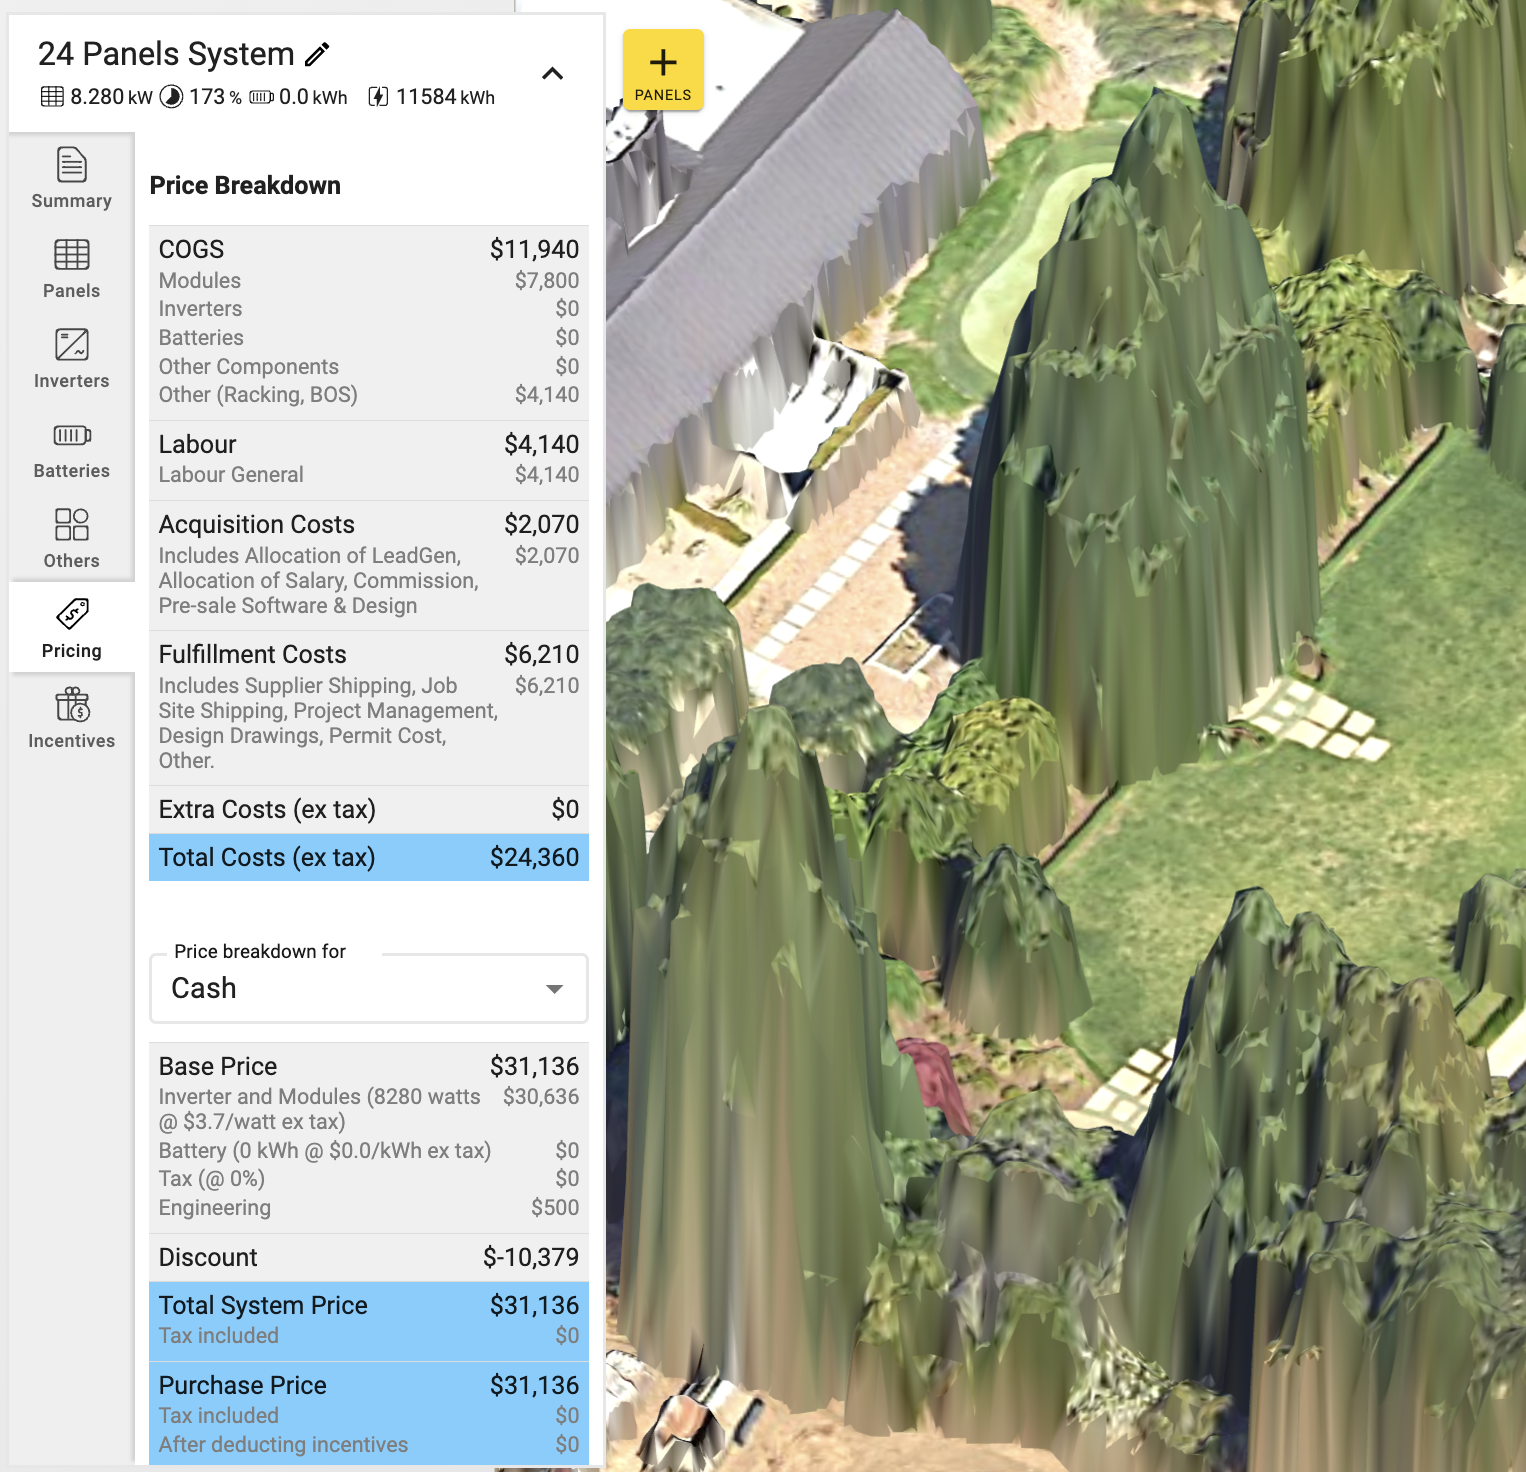The height and width of the screenshot is (1472, 1526).
Task: Click the Base Price $31,136 row
Action: point(369,1066)
